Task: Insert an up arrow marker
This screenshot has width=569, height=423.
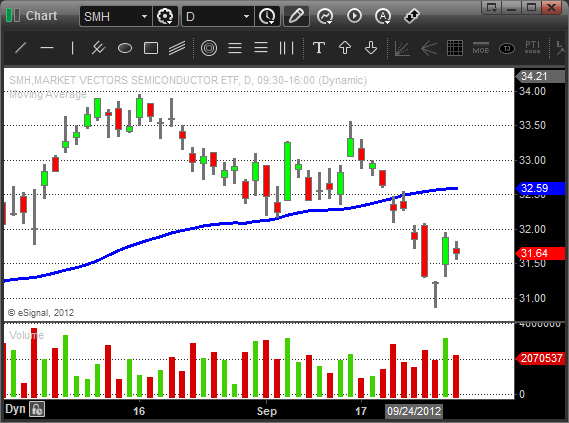Action: click(x=345, y=48)
